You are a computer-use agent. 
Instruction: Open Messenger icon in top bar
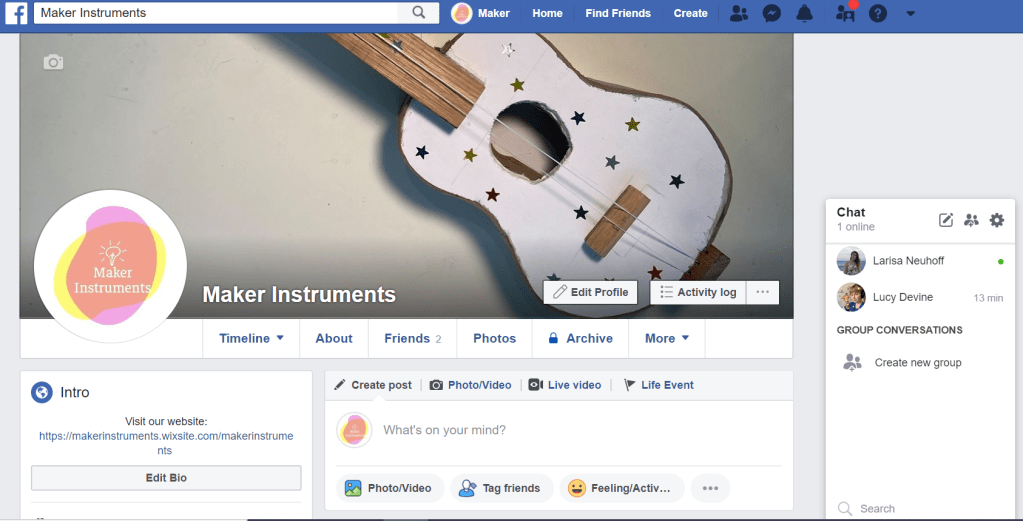coord(771,13)
